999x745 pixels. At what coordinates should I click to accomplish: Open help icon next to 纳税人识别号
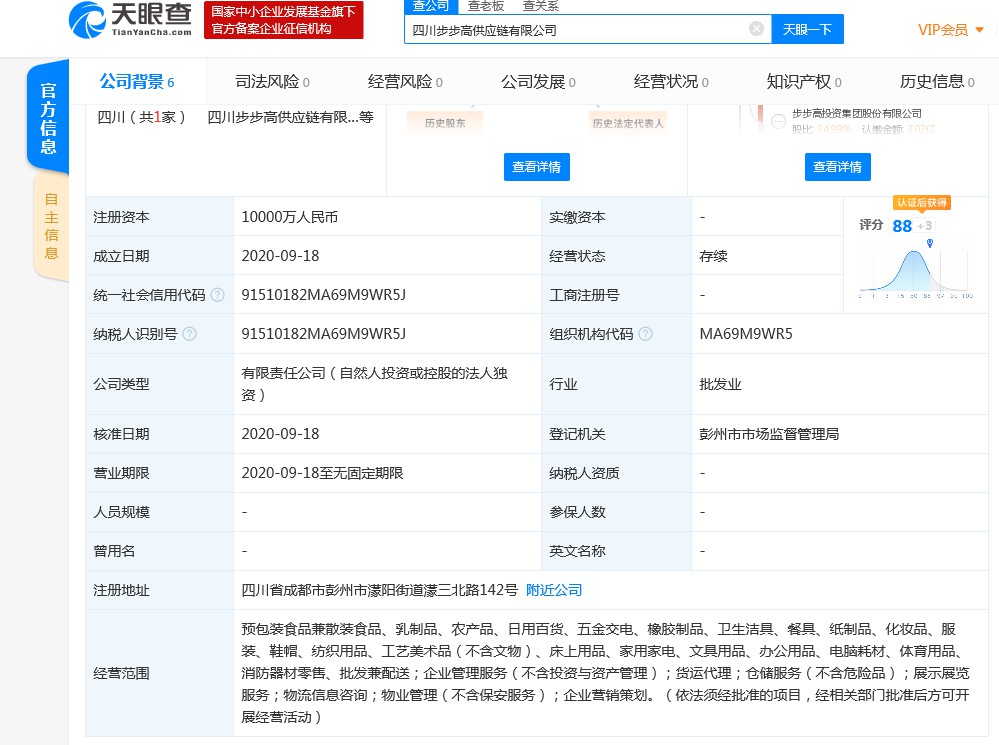189,334
